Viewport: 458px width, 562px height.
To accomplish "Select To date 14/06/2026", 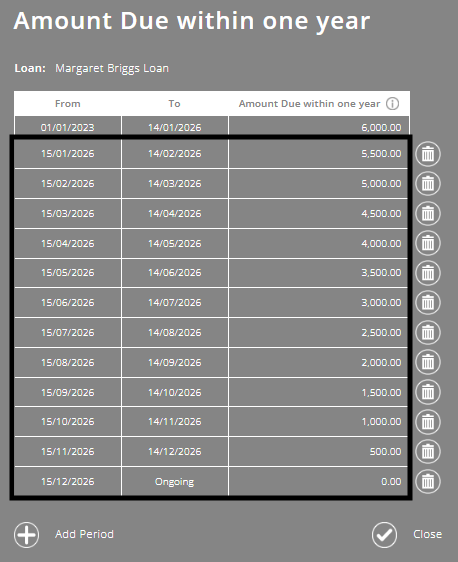I will coord(175,273).
